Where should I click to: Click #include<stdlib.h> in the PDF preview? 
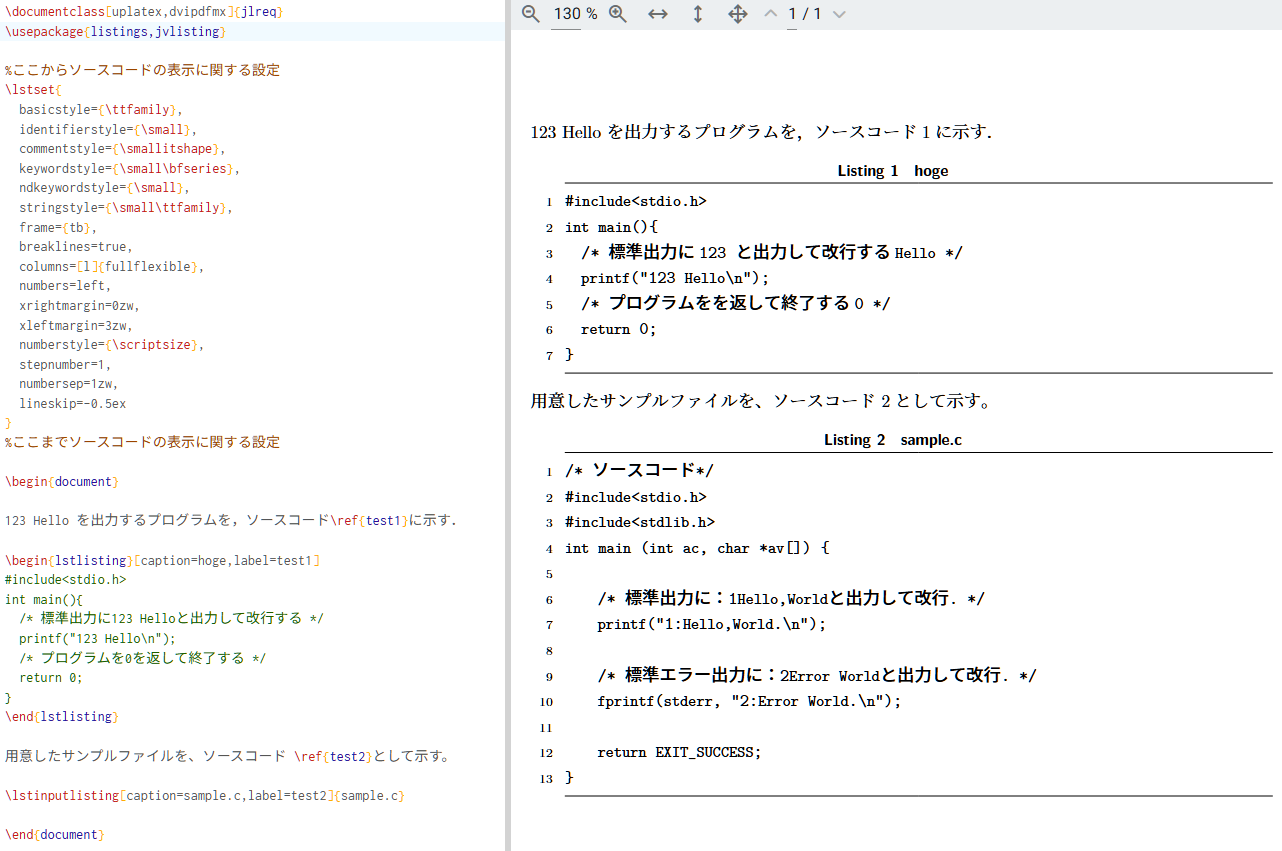pyautogui.click(x=640, y=522)
